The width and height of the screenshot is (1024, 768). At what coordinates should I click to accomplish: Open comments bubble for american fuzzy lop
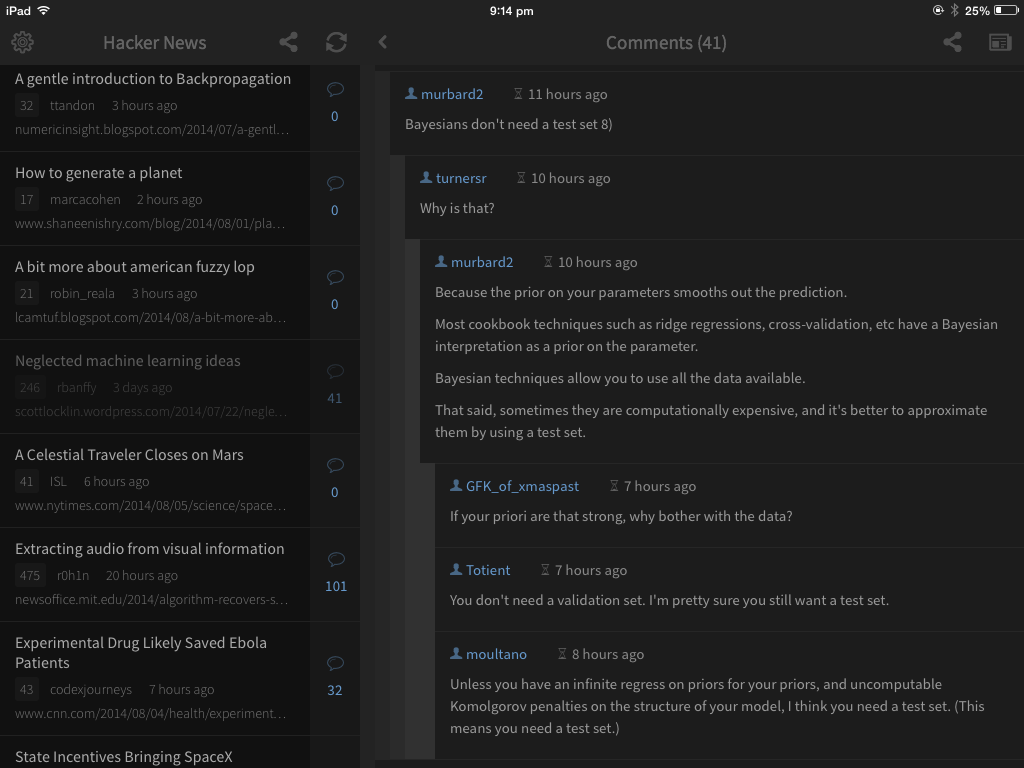click(x=335, y=278)
